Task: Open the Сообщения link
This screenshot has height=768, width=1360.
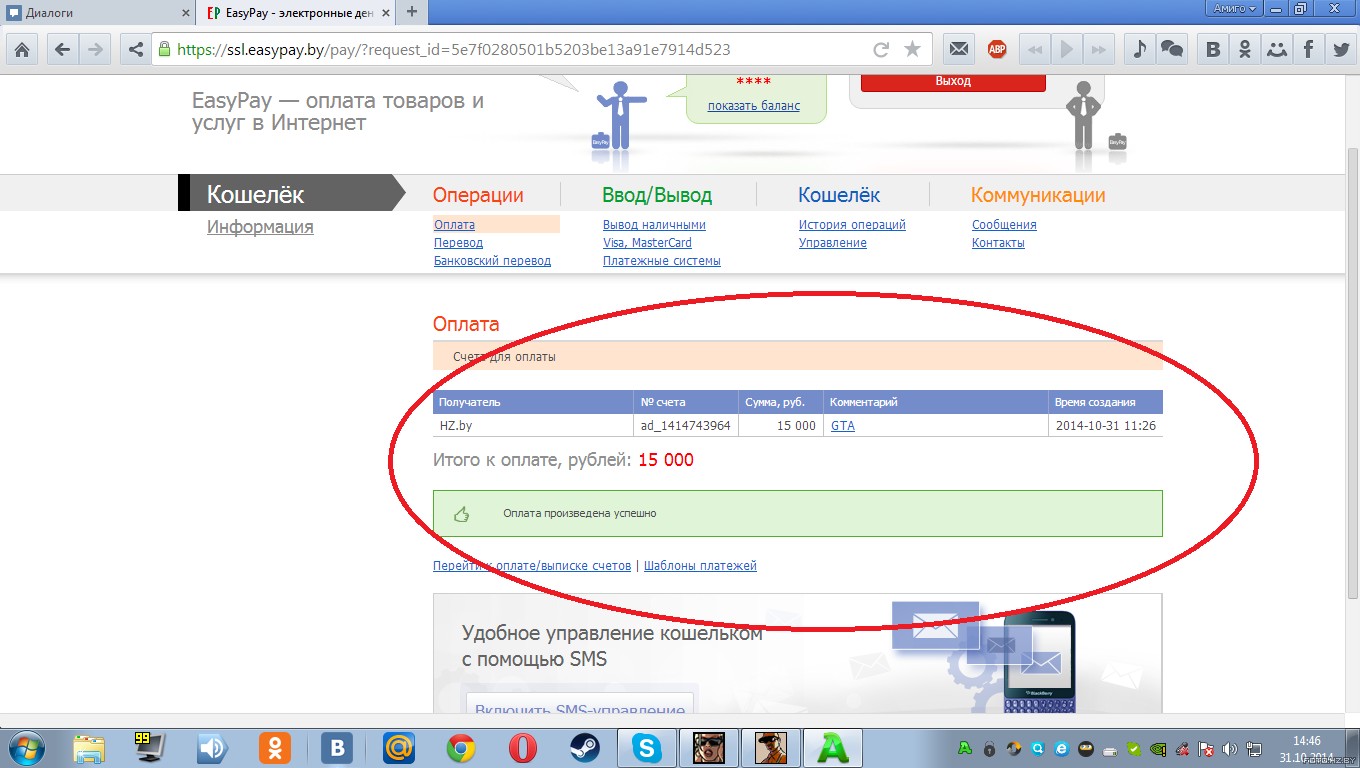Action: [1004, 225]
